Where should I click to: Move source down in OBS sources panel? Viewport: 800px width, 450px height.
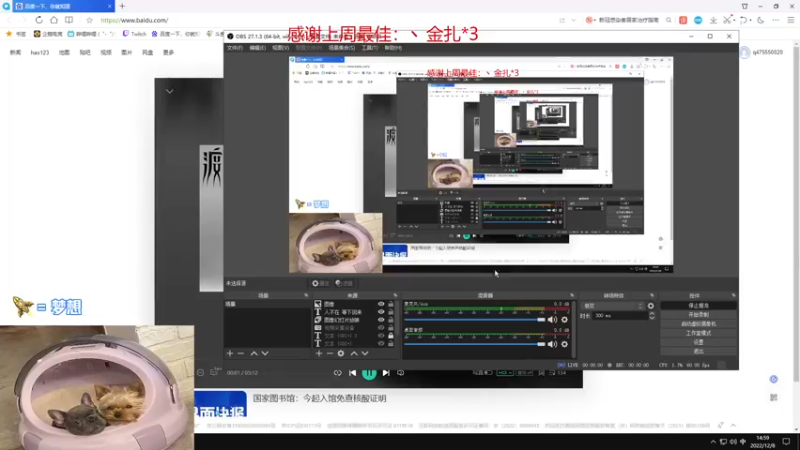(365, 353)
